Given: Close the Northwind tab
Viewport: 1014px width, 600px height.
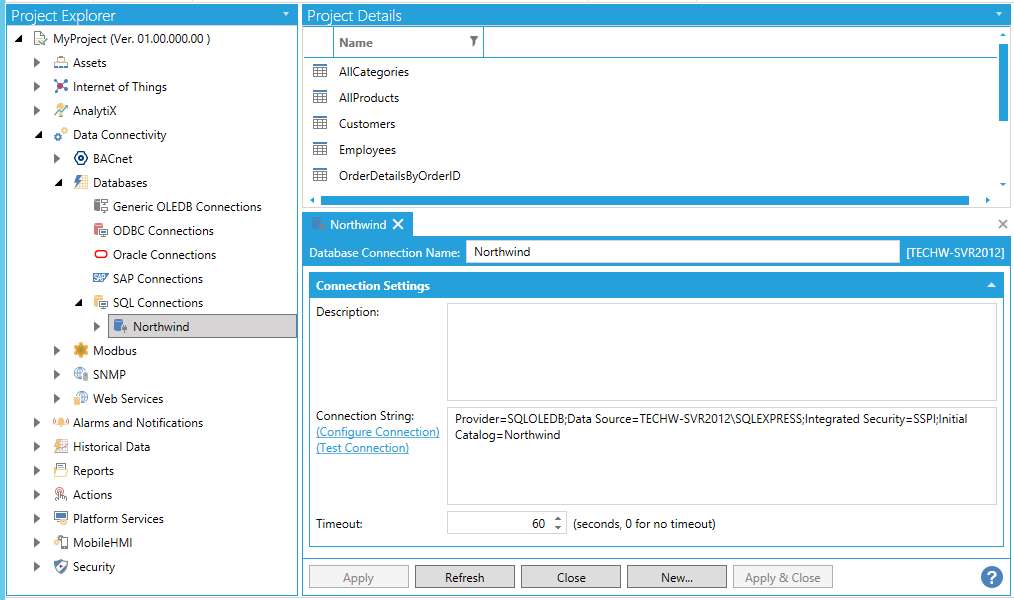Looking at the screenshot, I should 398,225.
